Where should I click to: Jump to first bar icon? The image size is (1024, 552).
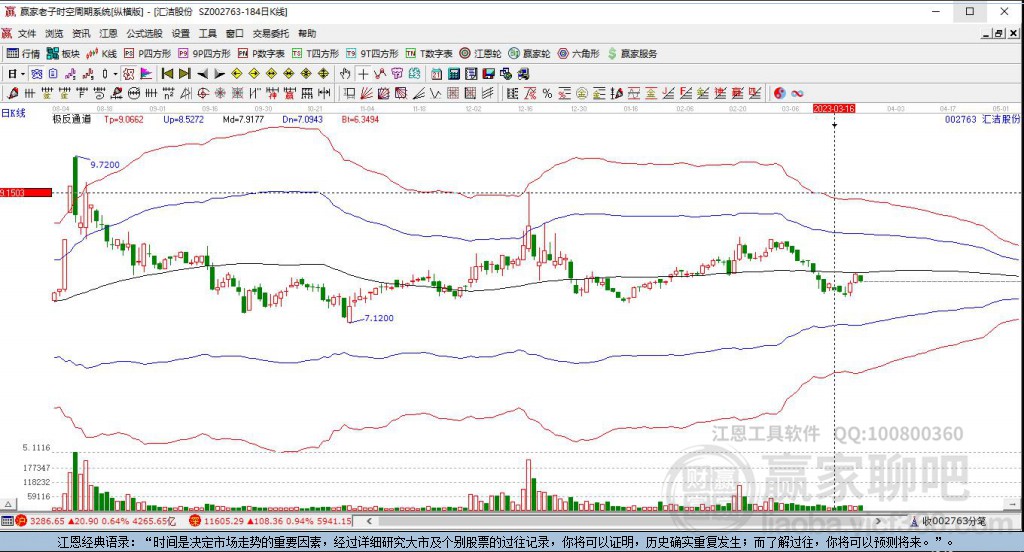(x=167, y=74)
